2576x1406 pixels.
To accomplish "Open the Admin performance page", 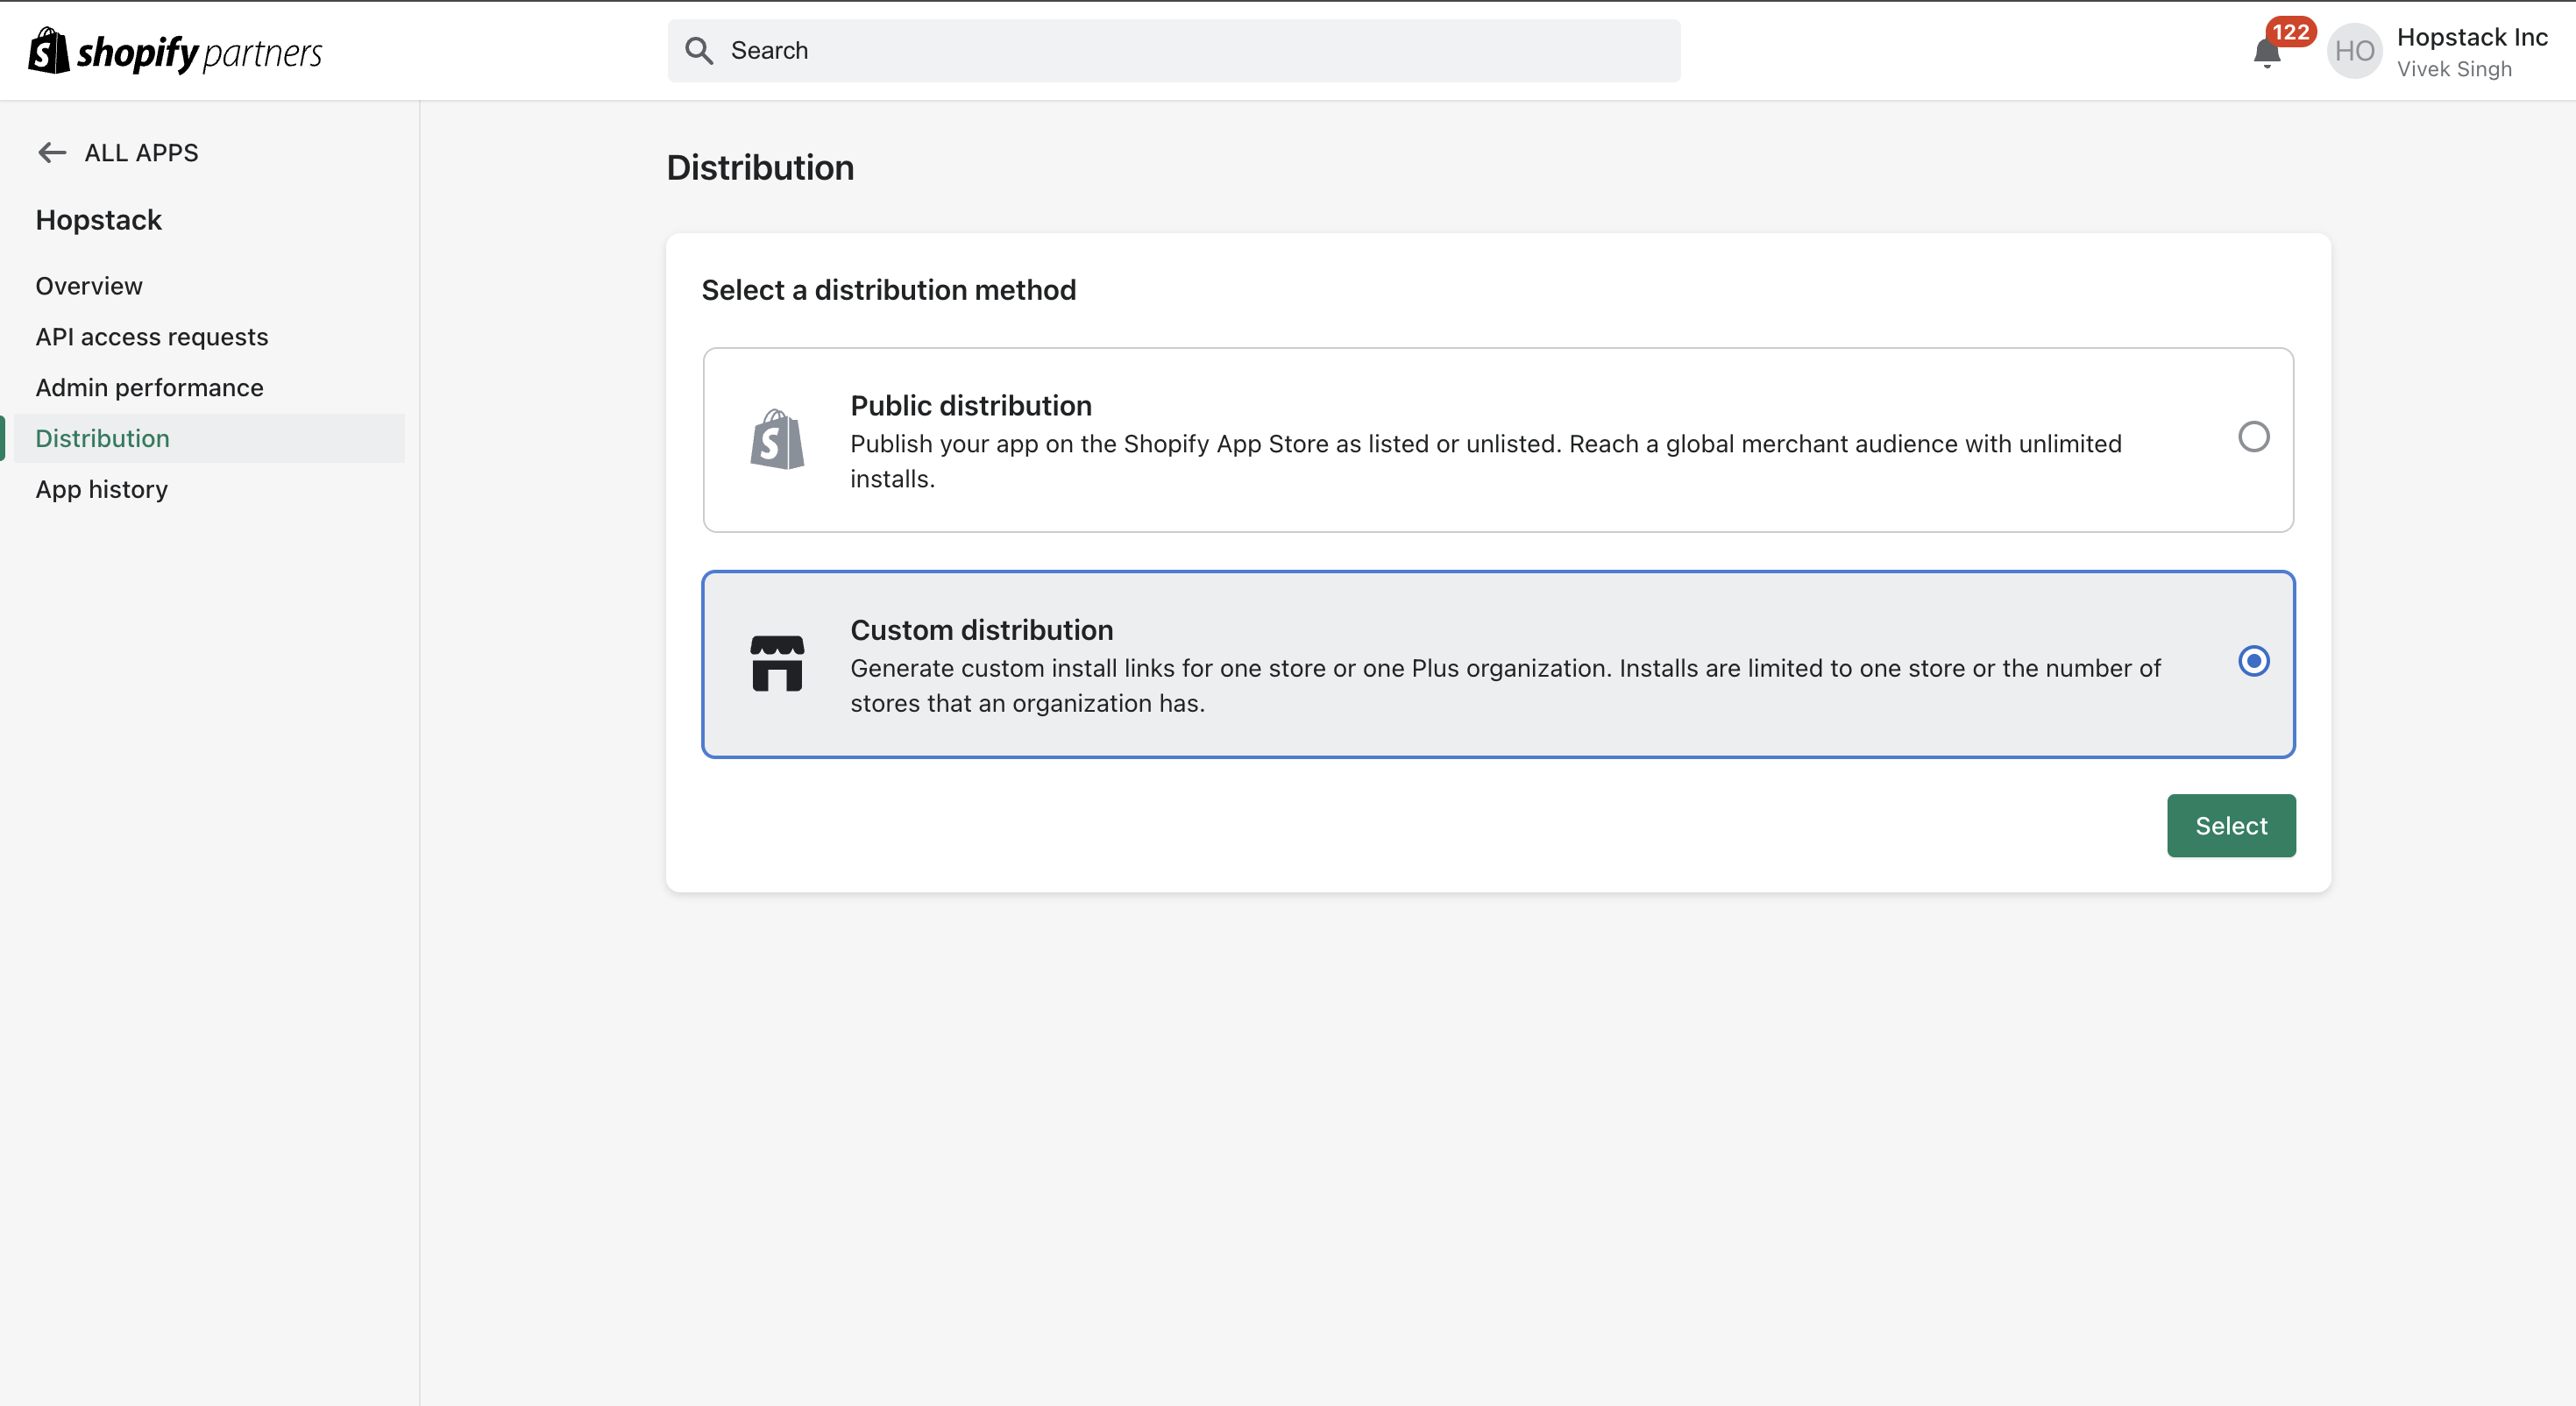I will click(x=149, y=388).
